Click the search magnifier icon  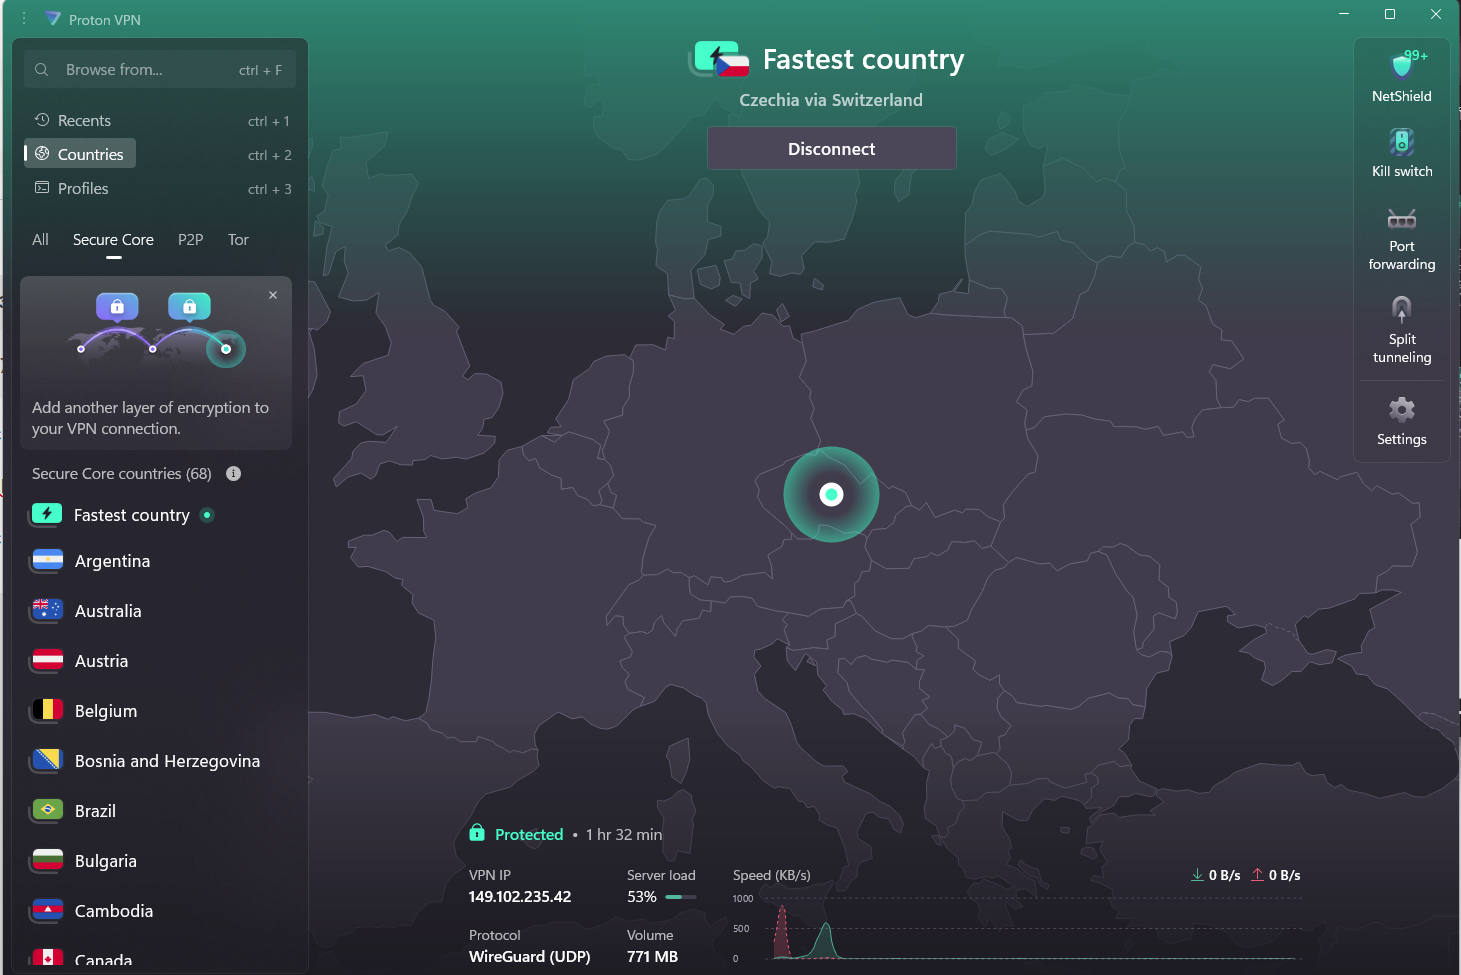click(x=42, y=70)
